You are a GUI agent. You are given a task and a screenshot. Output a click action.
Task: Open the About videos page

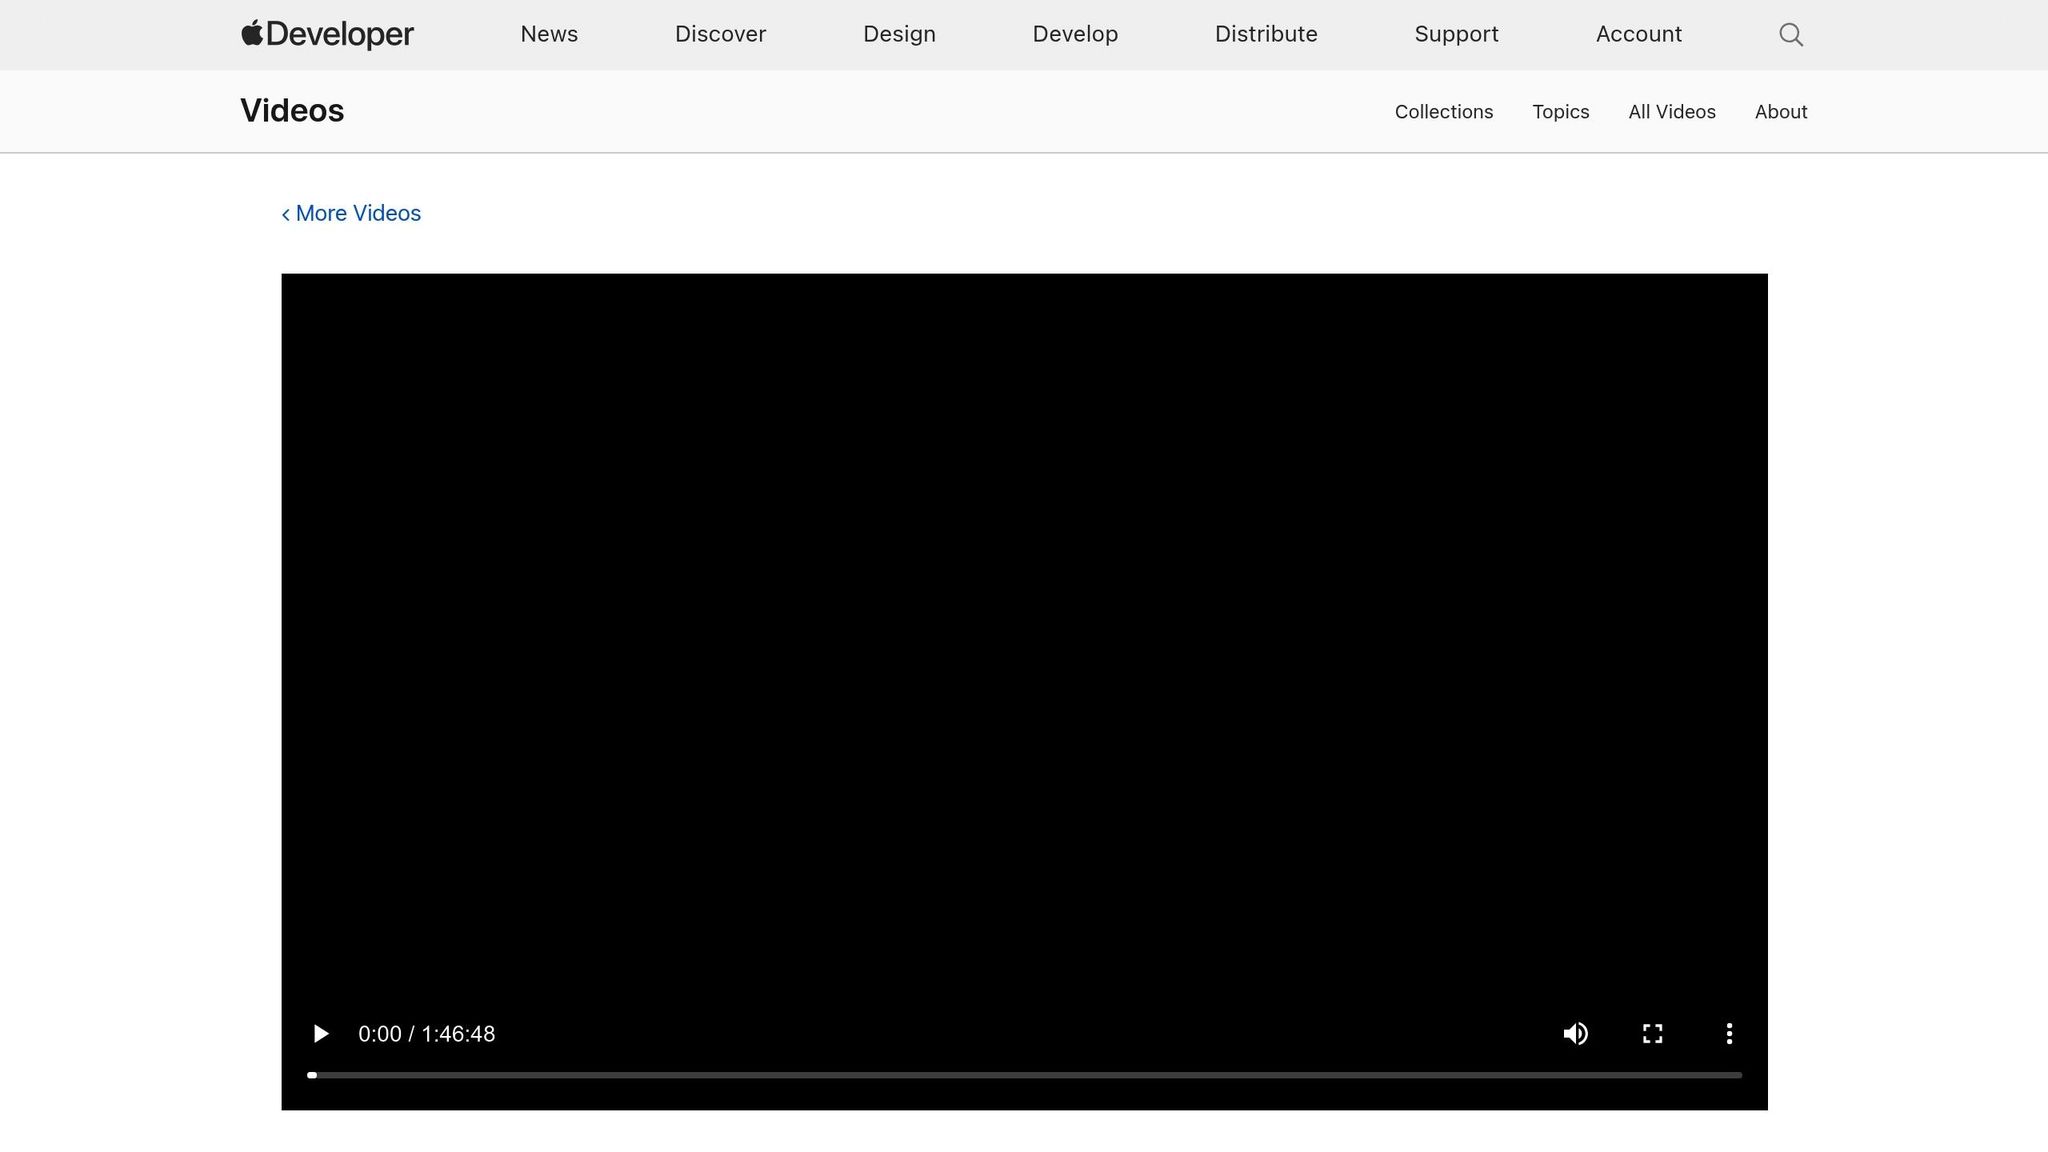[1780, 112]
